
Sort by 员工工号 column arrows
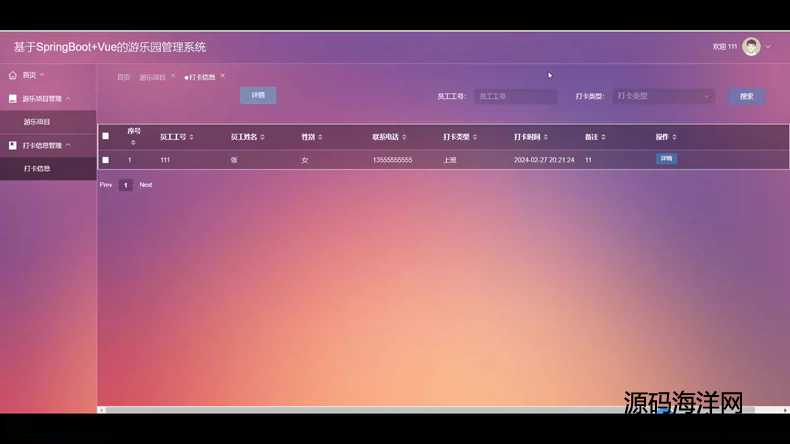coord(192,137)
